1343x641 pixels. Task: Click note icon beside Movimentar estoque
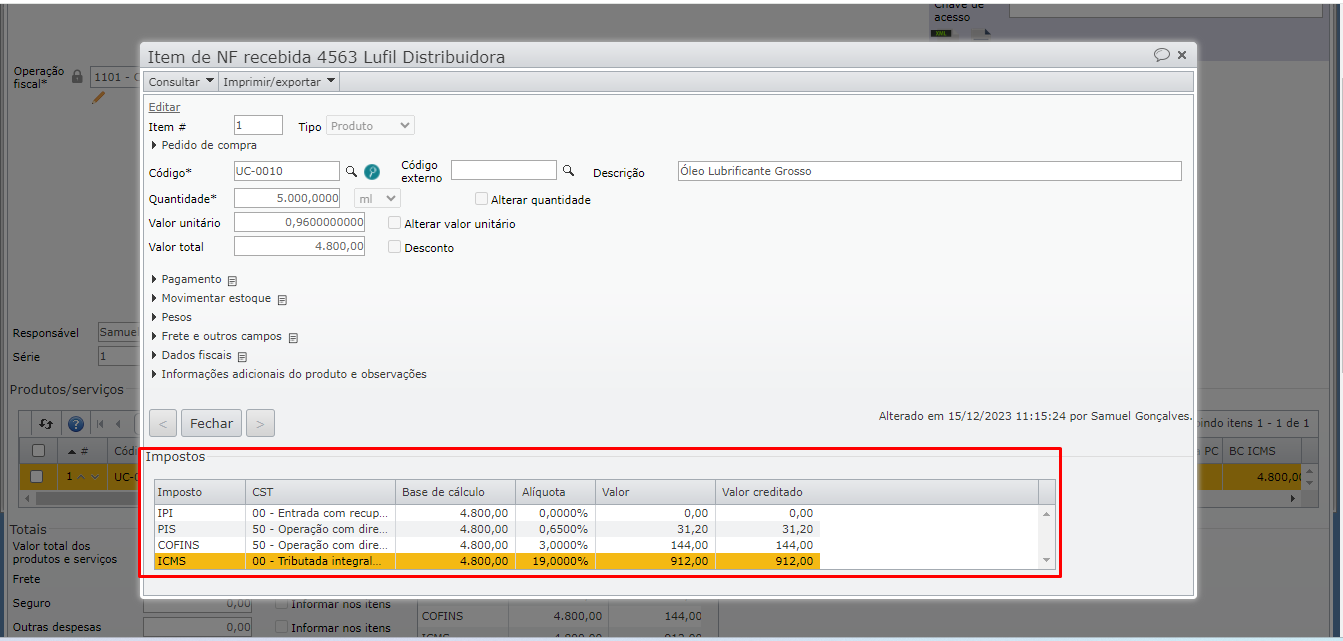coord(282,300)
